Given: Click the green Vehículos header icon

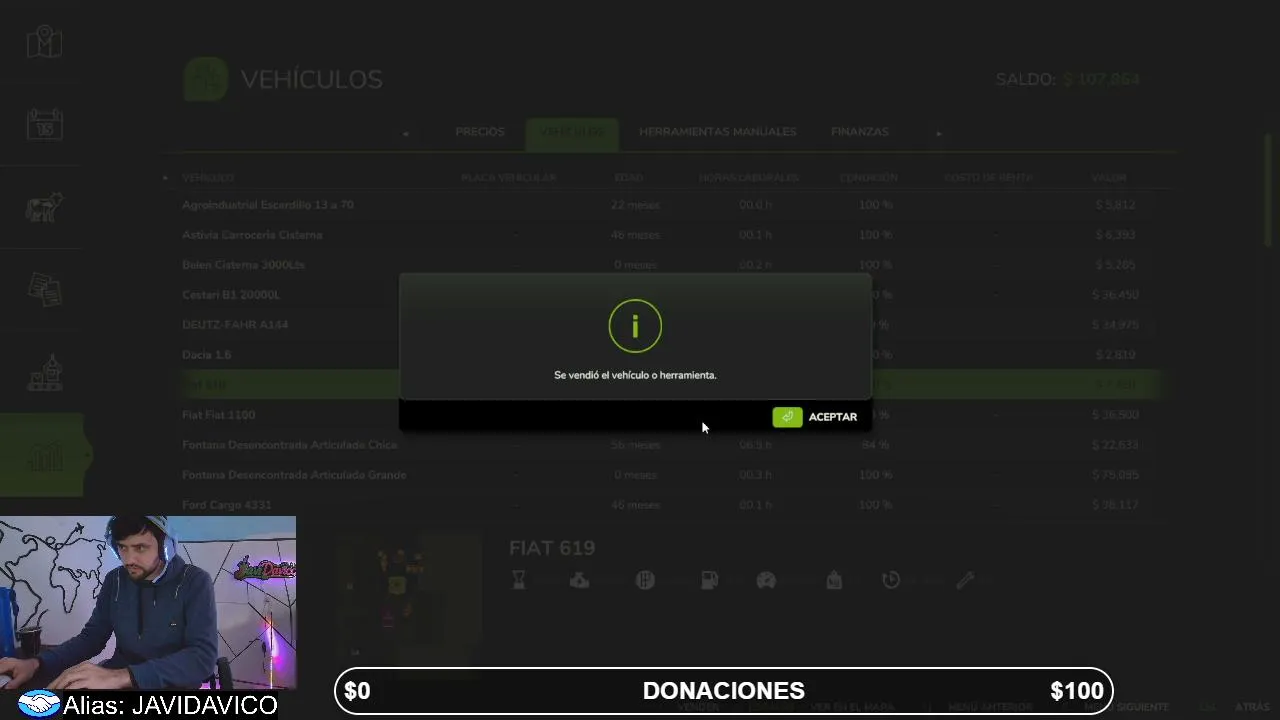Looking at the screenshot, I should tap(205, 79).
